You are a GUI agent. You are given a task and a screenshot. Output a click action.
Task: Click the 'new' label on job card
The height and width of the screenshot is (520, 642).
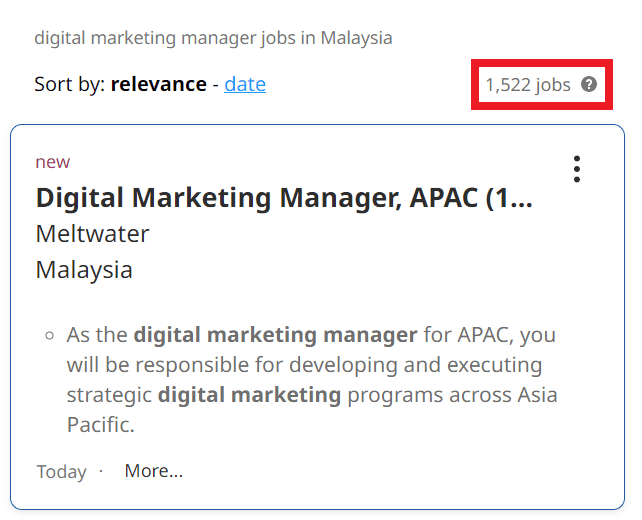pos(53,162)
